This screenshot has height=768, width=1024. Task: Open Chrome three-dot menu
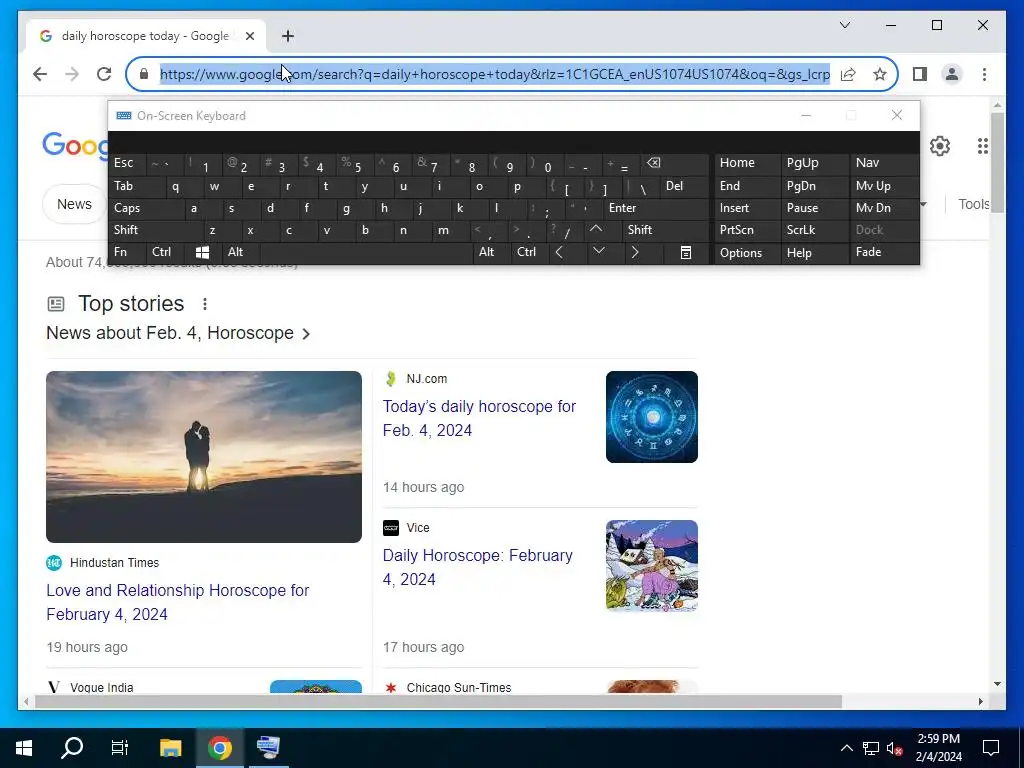click(984, 74)
